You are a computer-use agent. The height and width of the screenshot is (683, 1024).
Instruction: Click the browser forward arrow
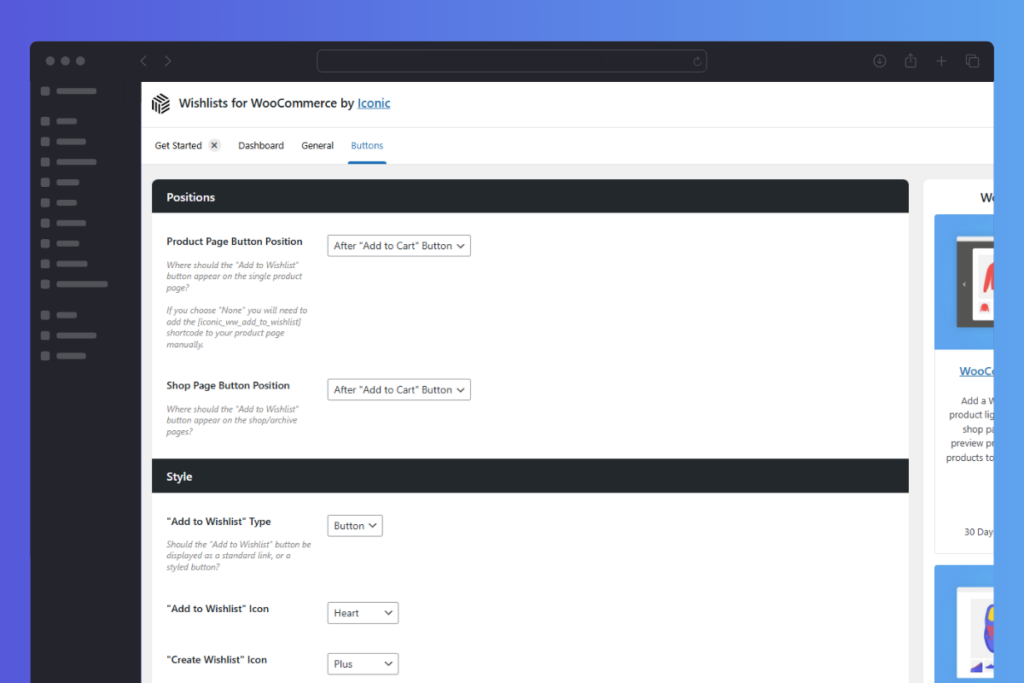pyautogui.click(x=168, y=60)
